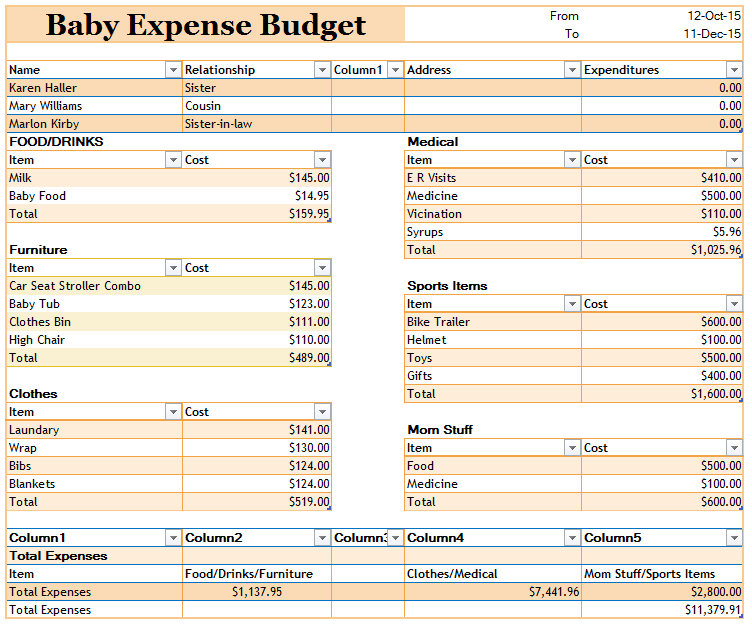Open the Column1 filter dropdown beside Relationship
This screenshot has height=626, width=752.
[395, 70]
